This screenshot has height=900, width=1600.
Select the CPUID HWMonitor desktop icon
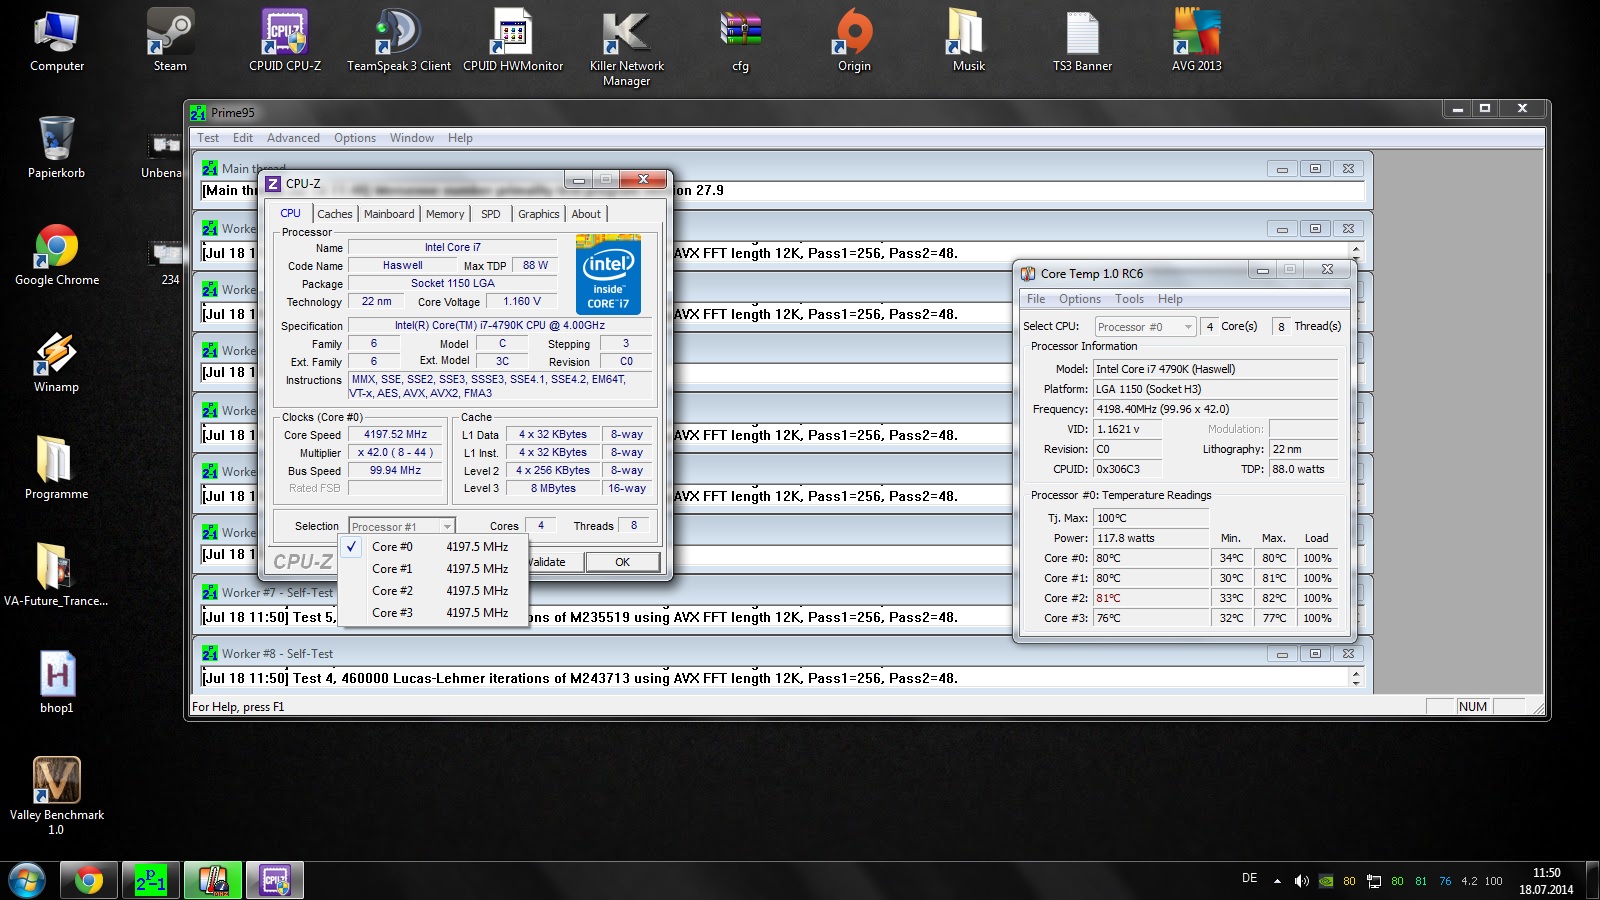[513, 42]
